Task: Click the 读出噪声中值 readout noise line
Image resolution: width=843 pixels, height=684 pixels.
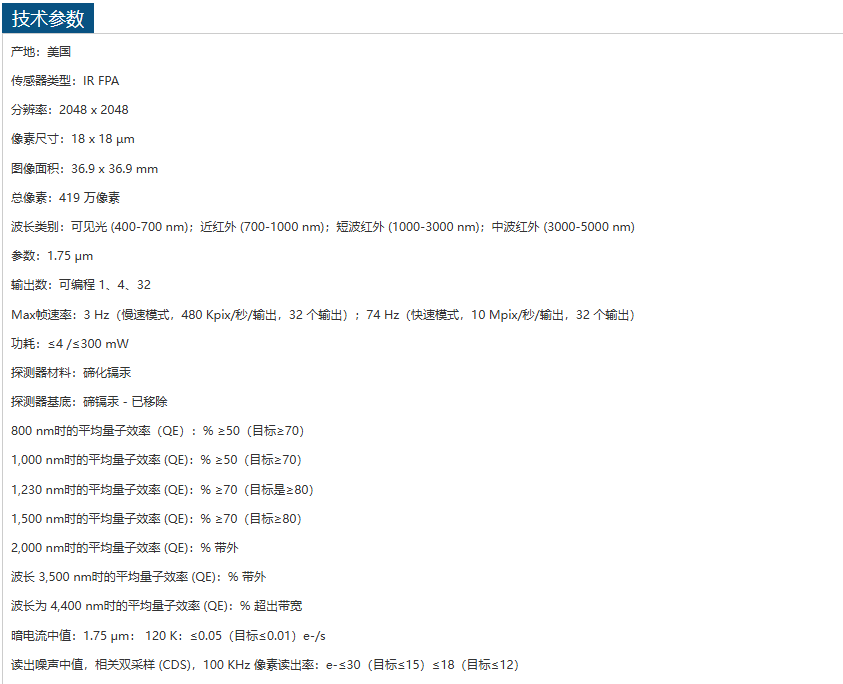Action: pos(265,664)
